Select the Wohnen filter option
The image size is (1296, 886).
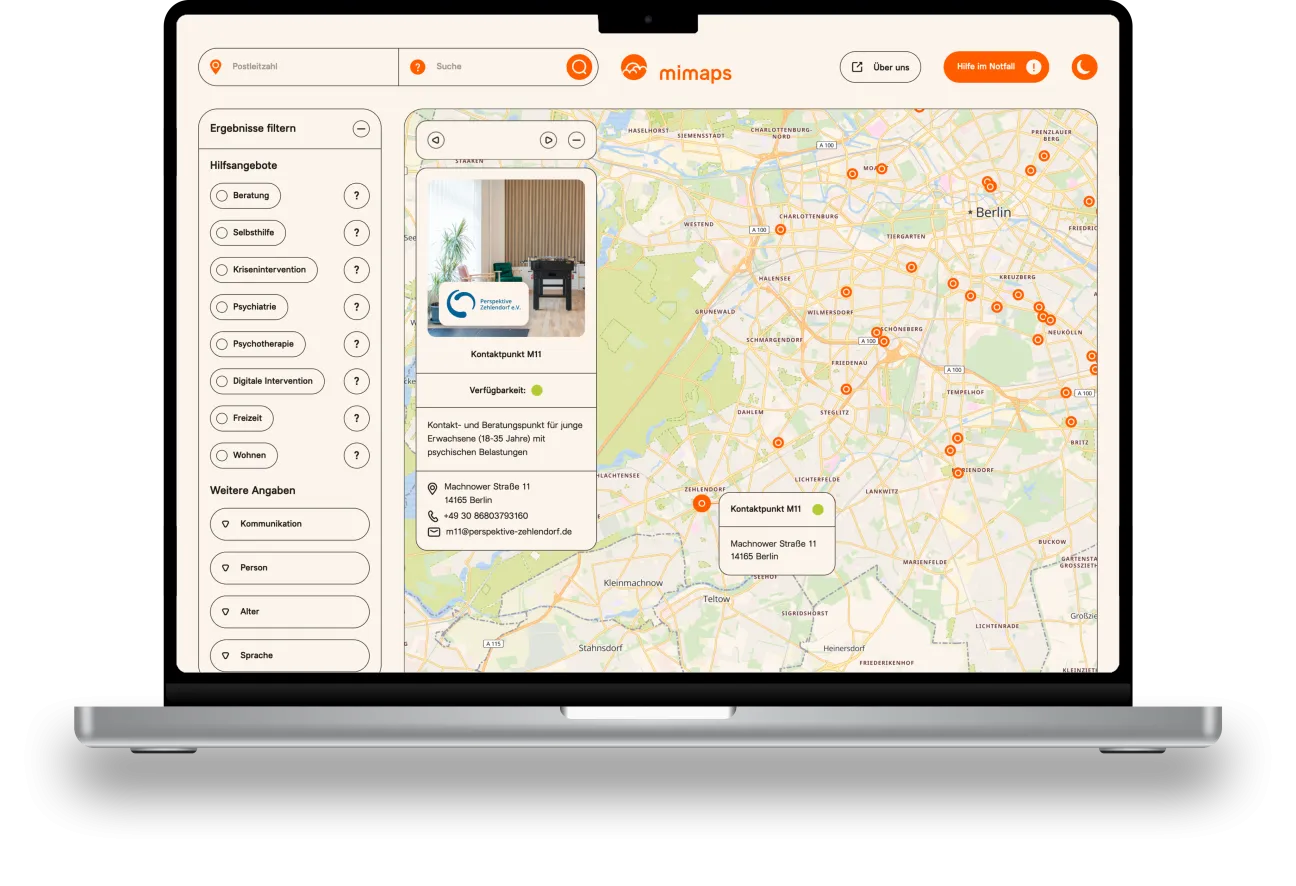244,455
